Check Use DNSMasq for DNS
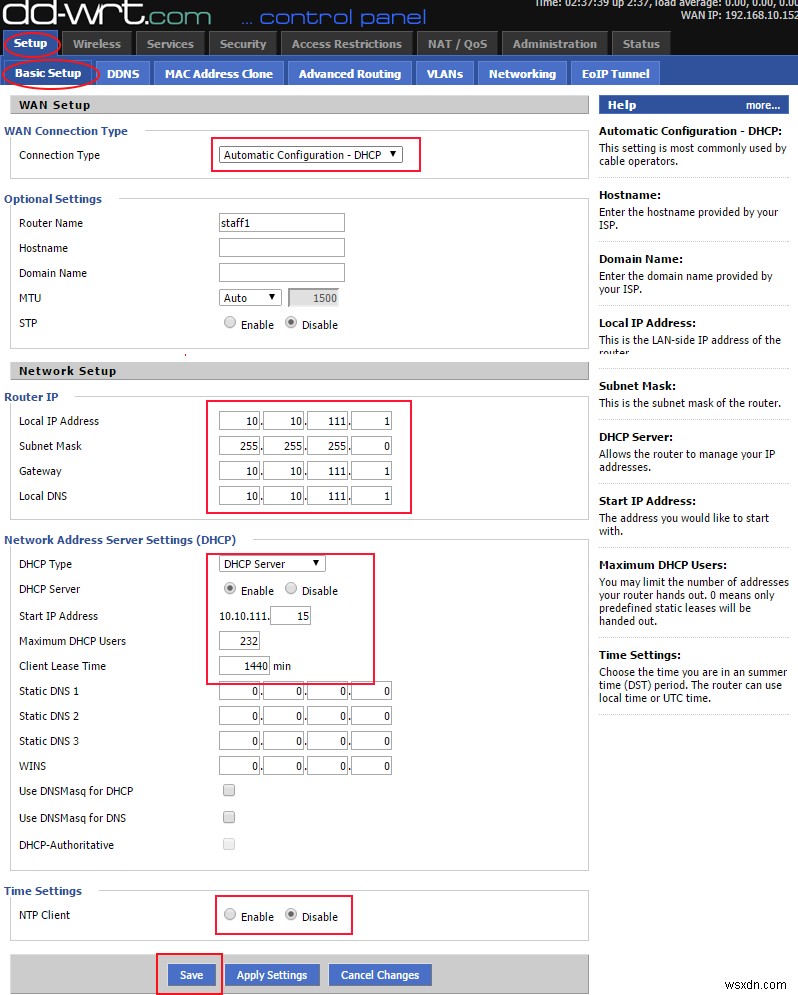 tap(229, 817)
